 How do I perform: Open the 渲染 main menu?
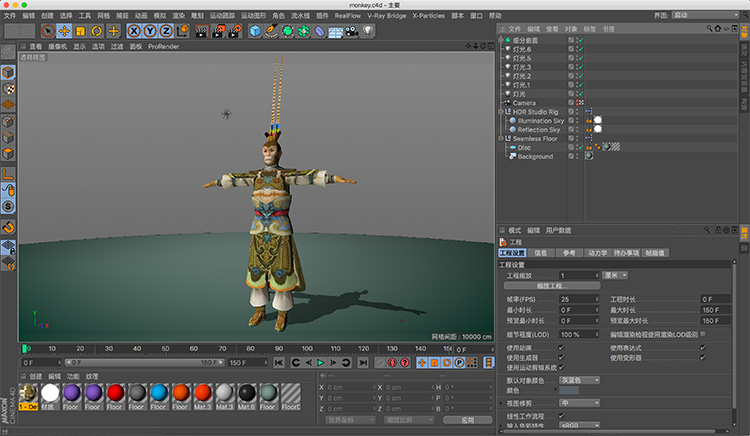(x=179, y=16)
